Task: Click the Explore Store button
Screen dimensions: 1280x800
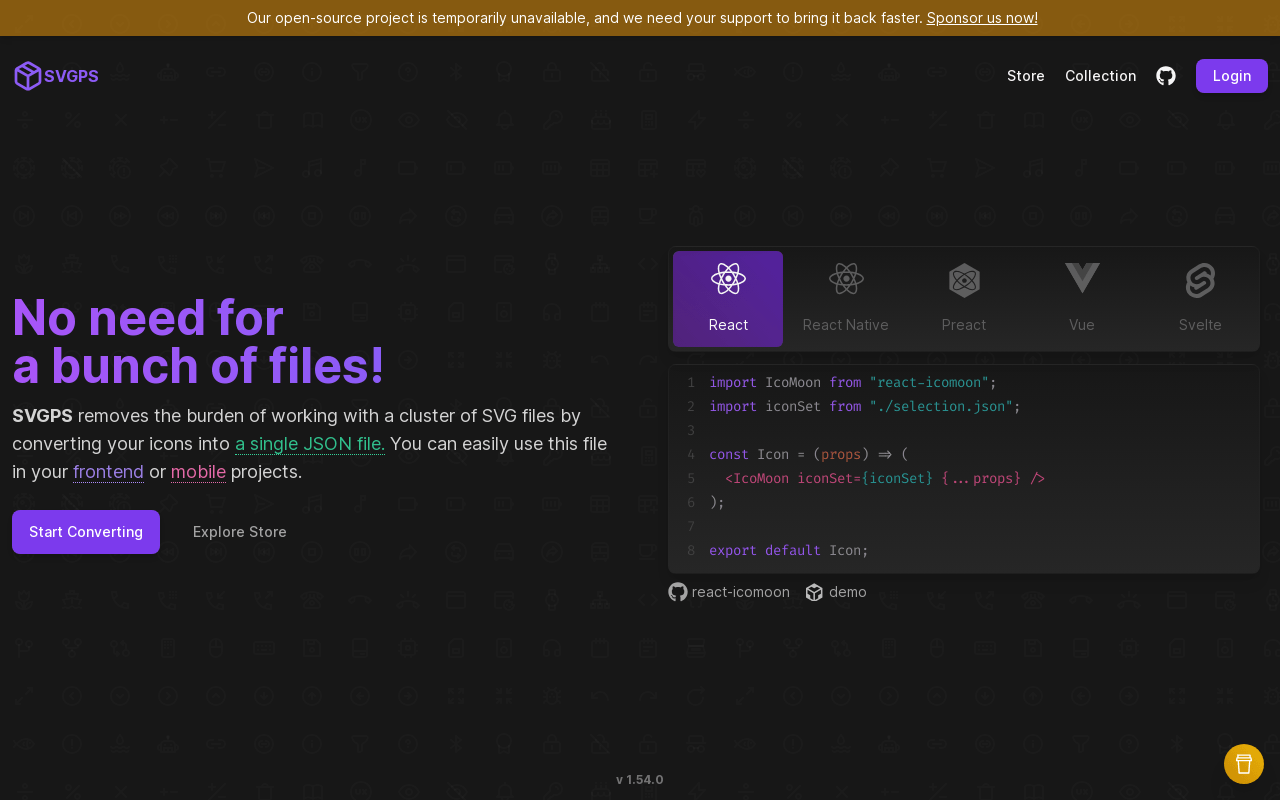Action: 240,532
